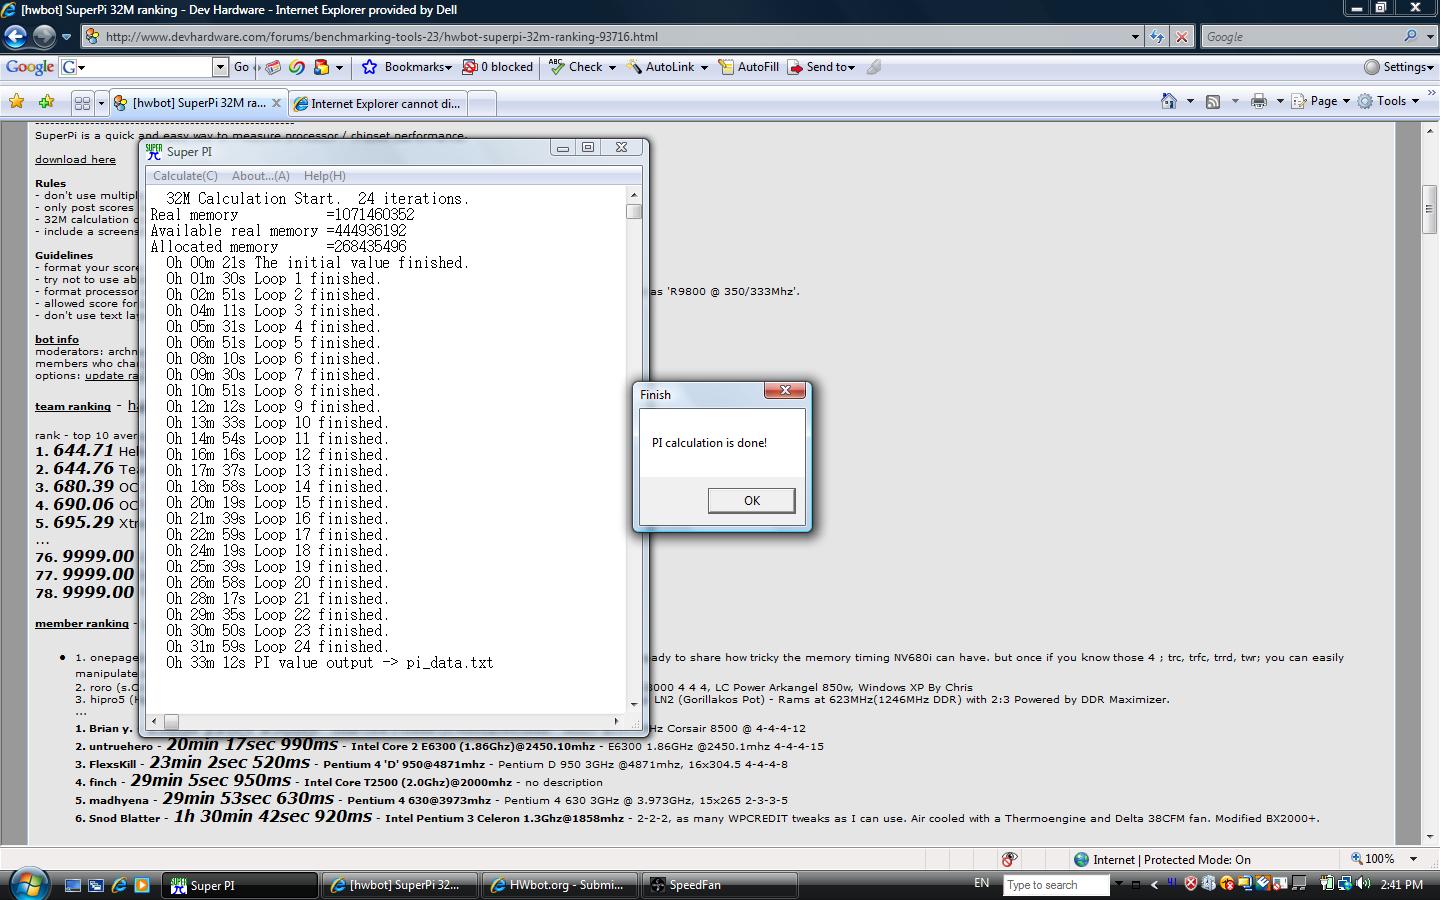Click the Home page icon
This screenshot has width=1440, height=900.
coord(1169,101)
